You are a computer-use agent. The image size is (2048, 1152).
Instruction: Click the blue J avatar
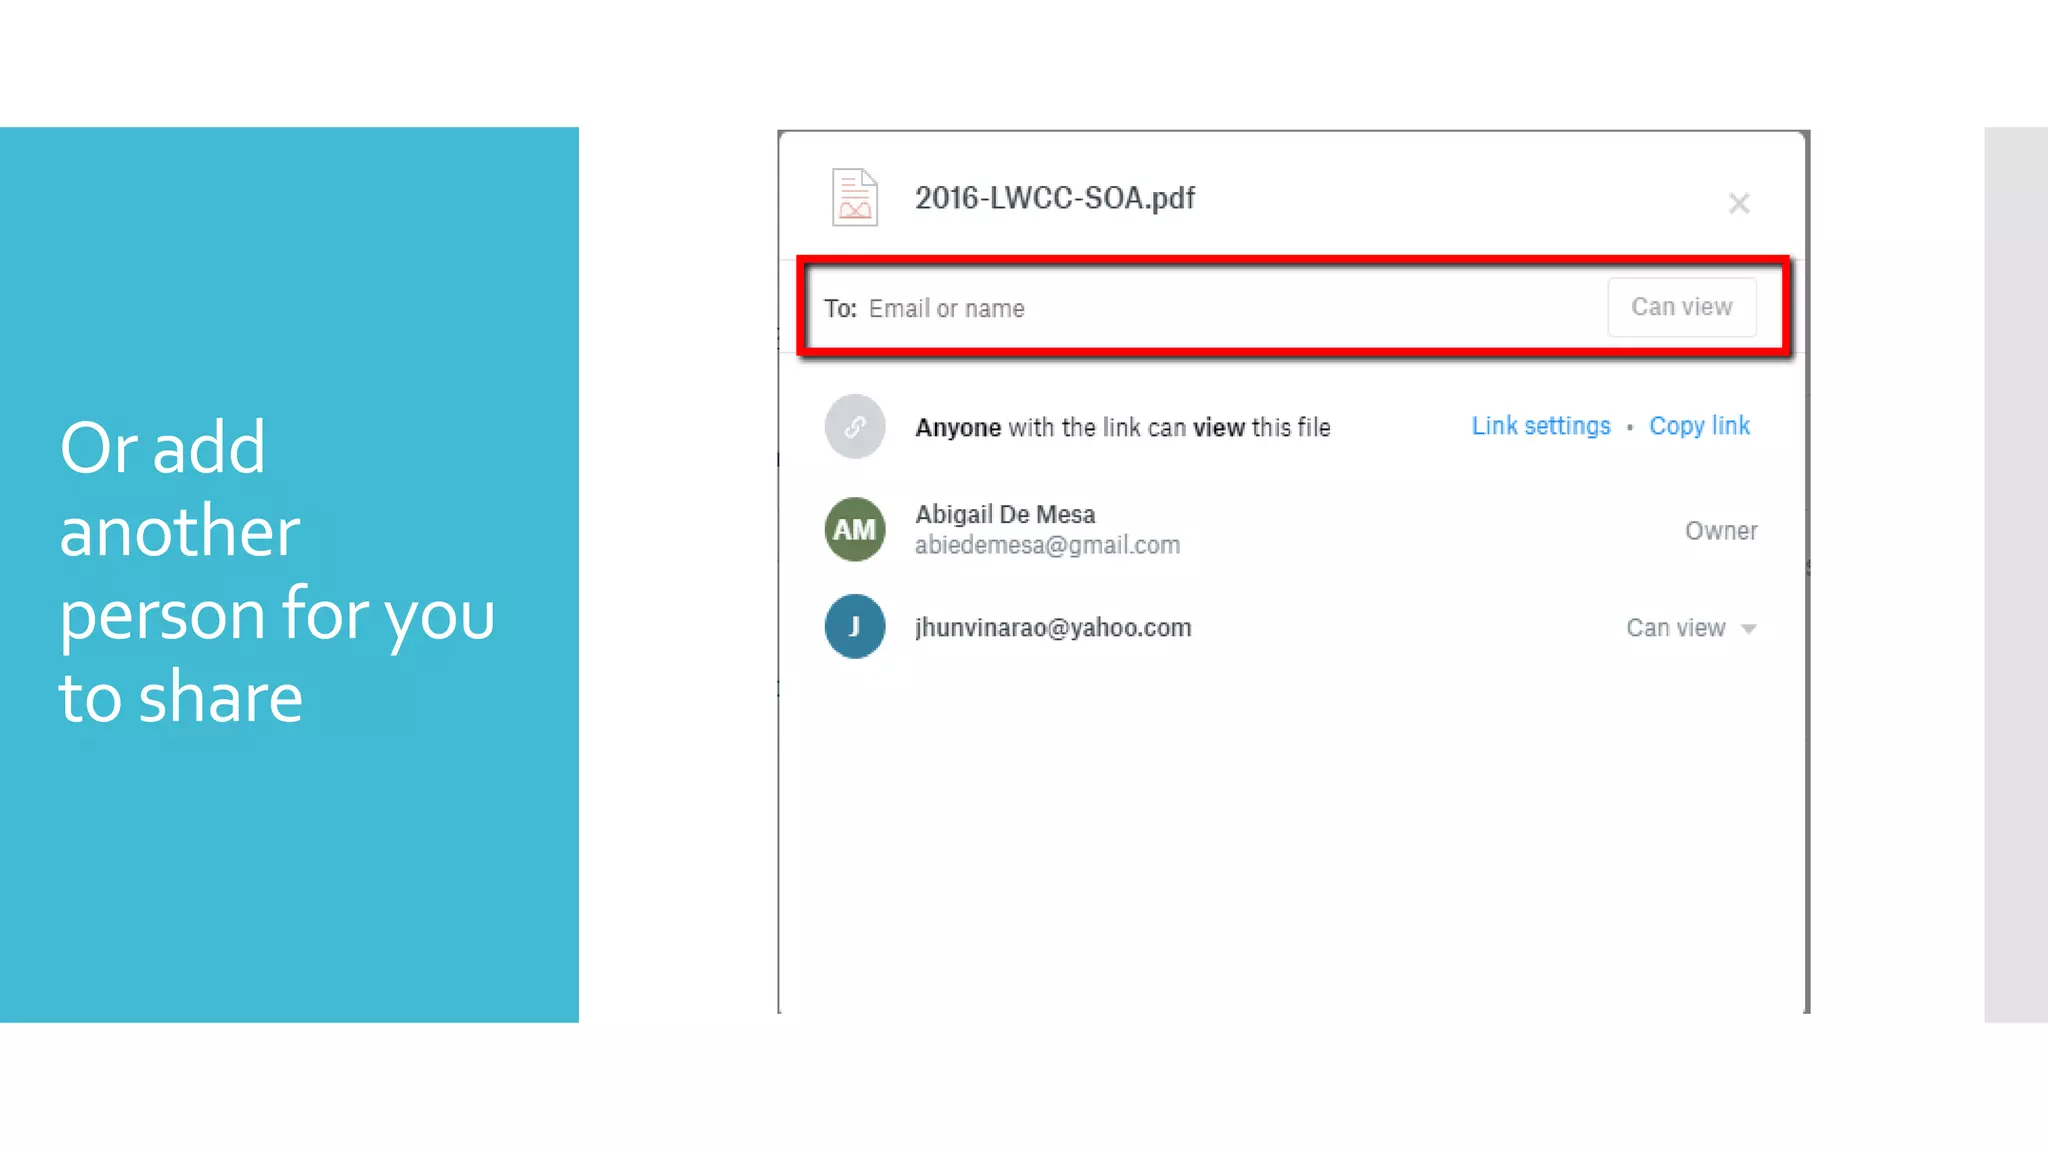[854, 627]
